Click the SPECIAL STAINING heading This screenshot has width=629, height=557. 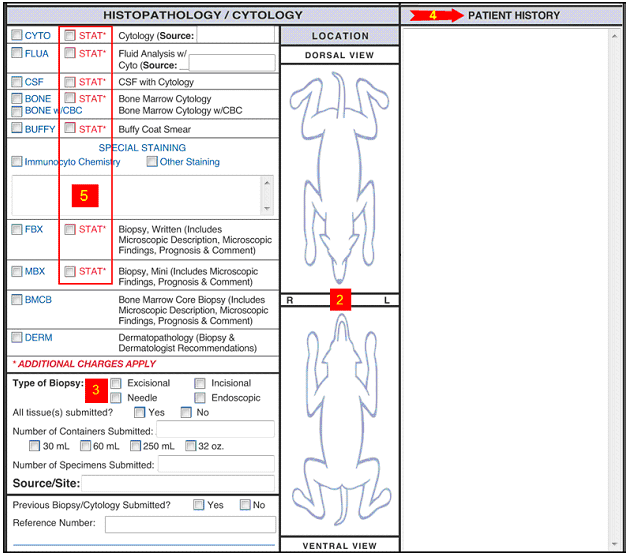tap(142, 148)
